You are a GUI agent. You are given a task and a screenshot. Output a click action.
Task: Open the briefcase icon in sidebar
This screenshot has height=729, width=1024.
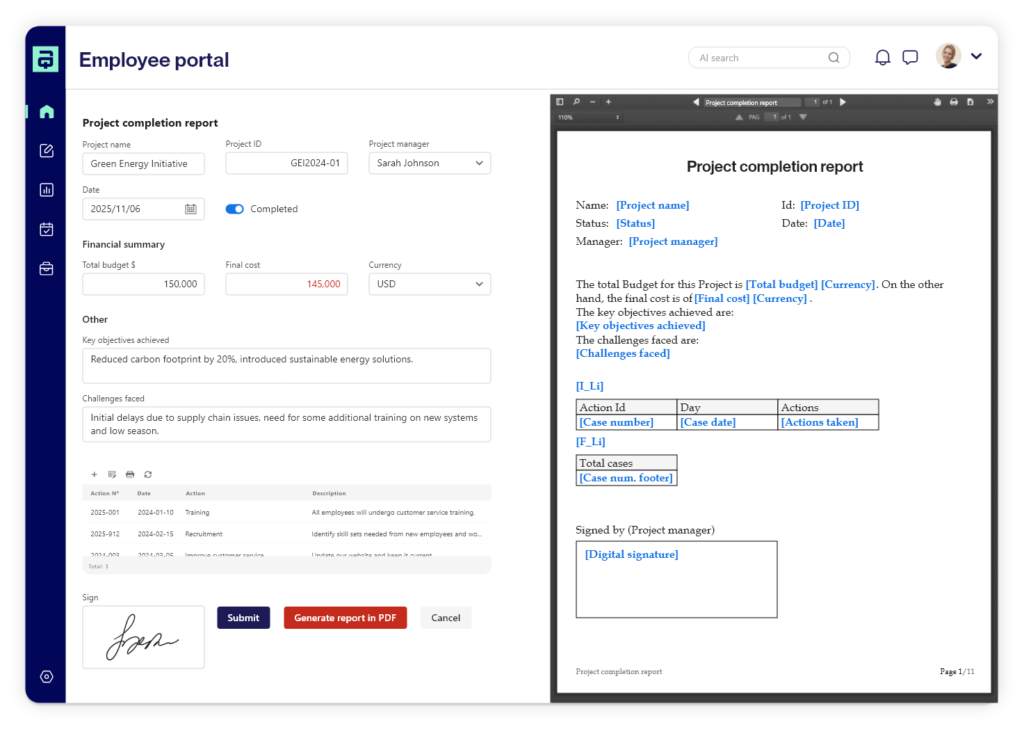(46, 267)
